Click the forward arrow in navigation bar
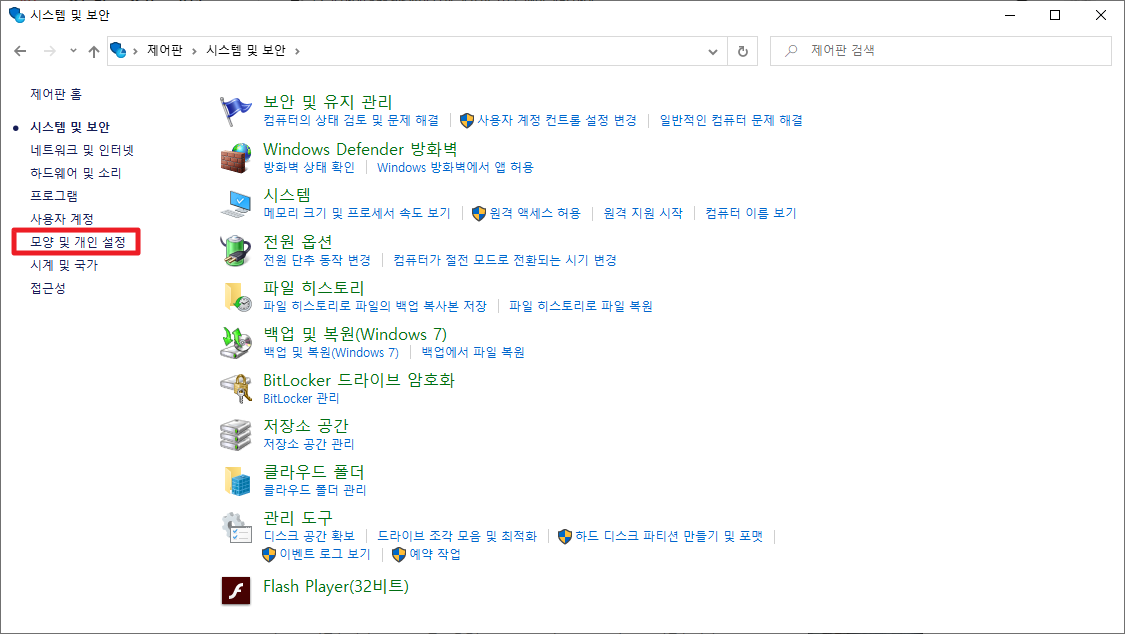1125x634 pixels. (x=50, y=51)
